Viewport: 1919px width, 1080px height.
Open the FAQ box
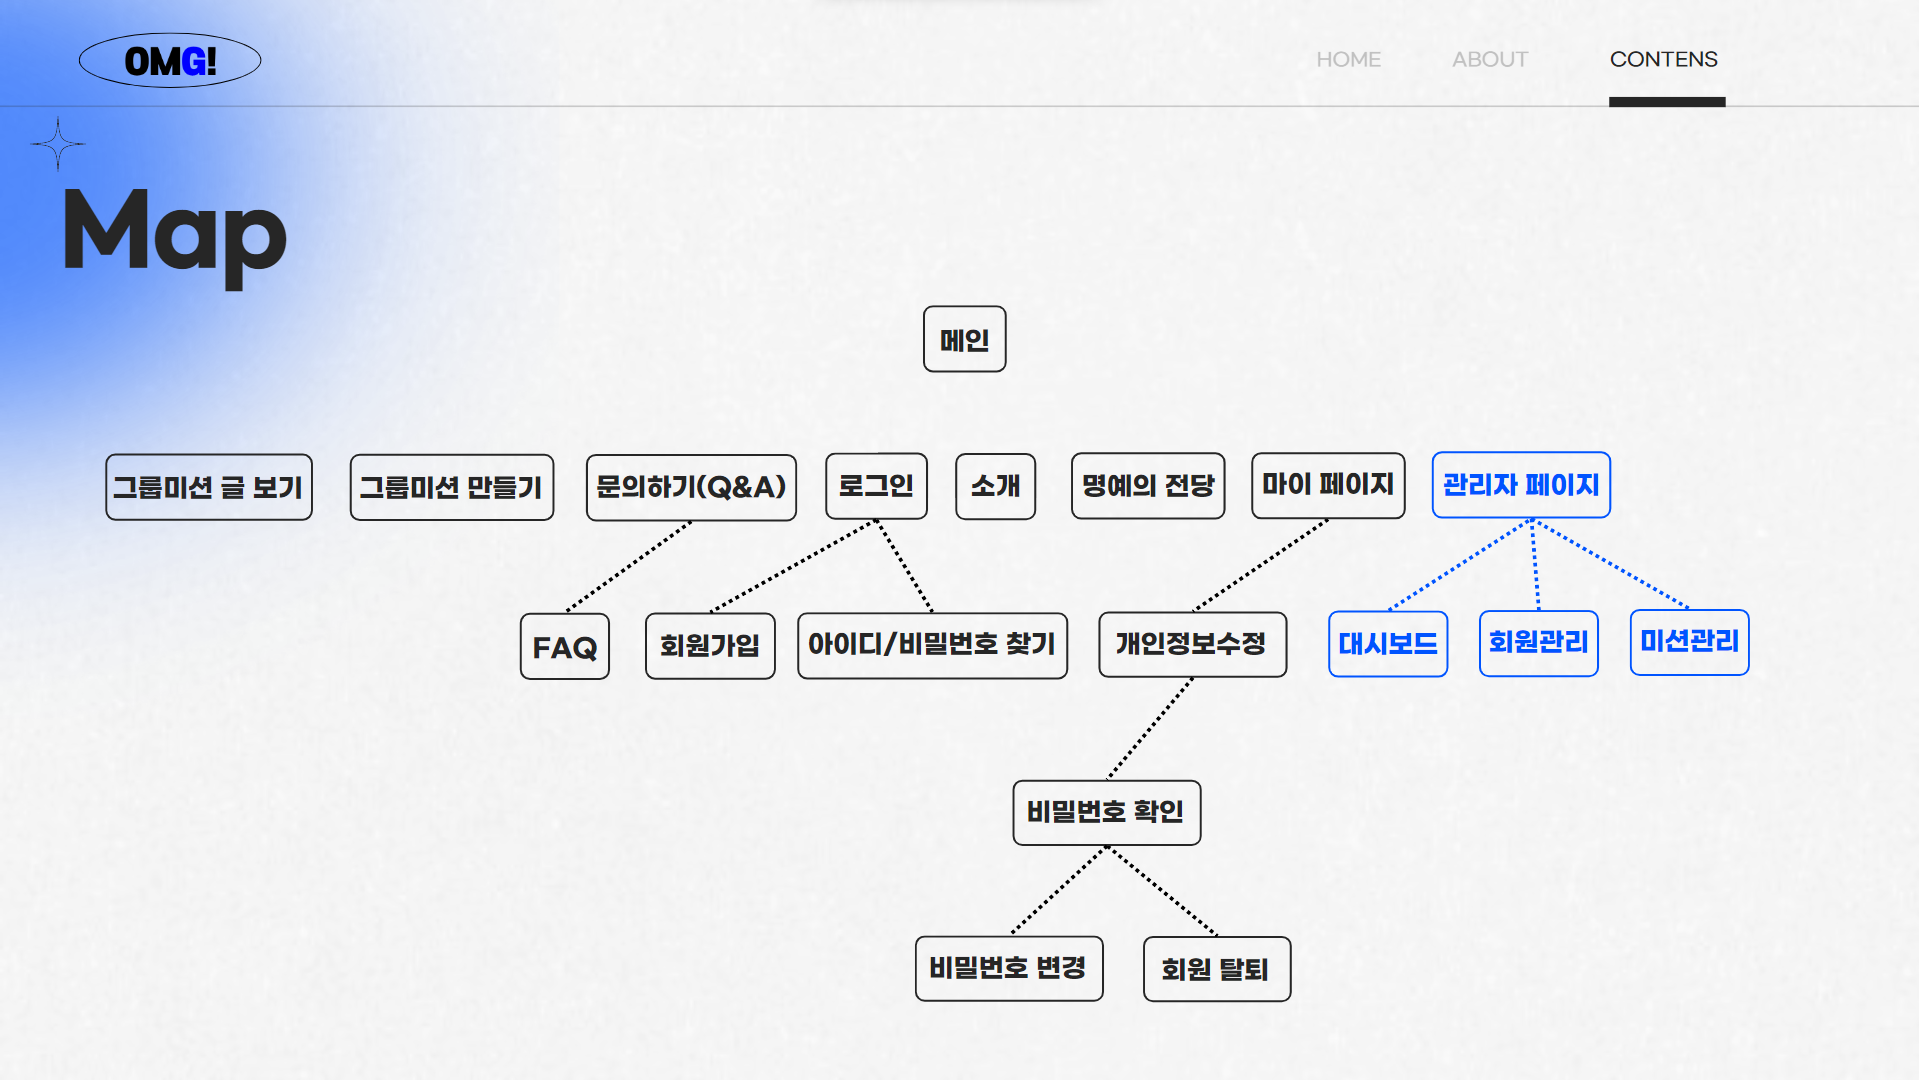pos(565,647)
